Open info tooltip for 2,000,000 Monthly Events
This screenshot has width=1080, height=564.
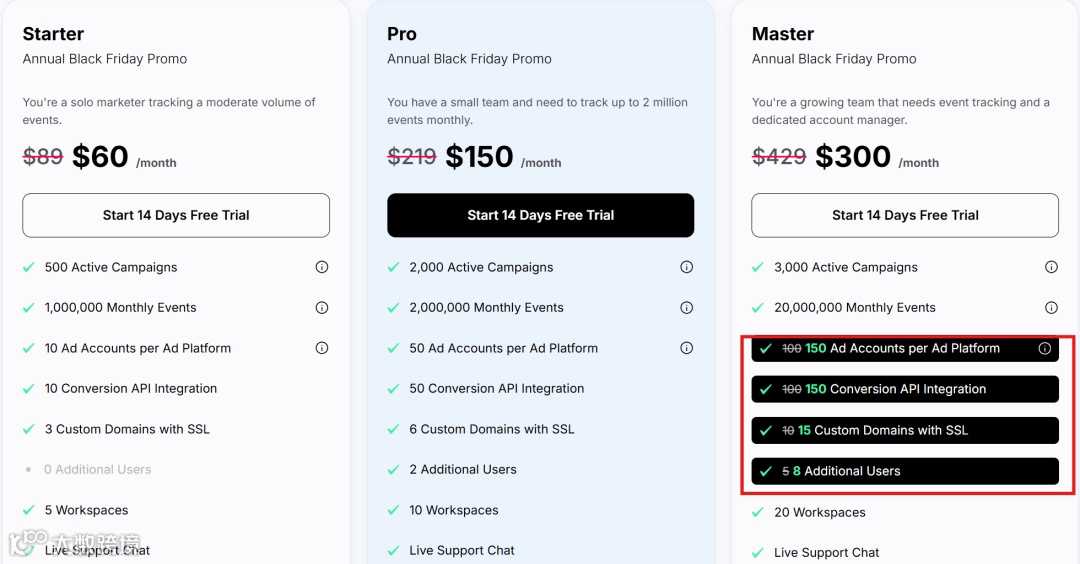tap(687, 308)
